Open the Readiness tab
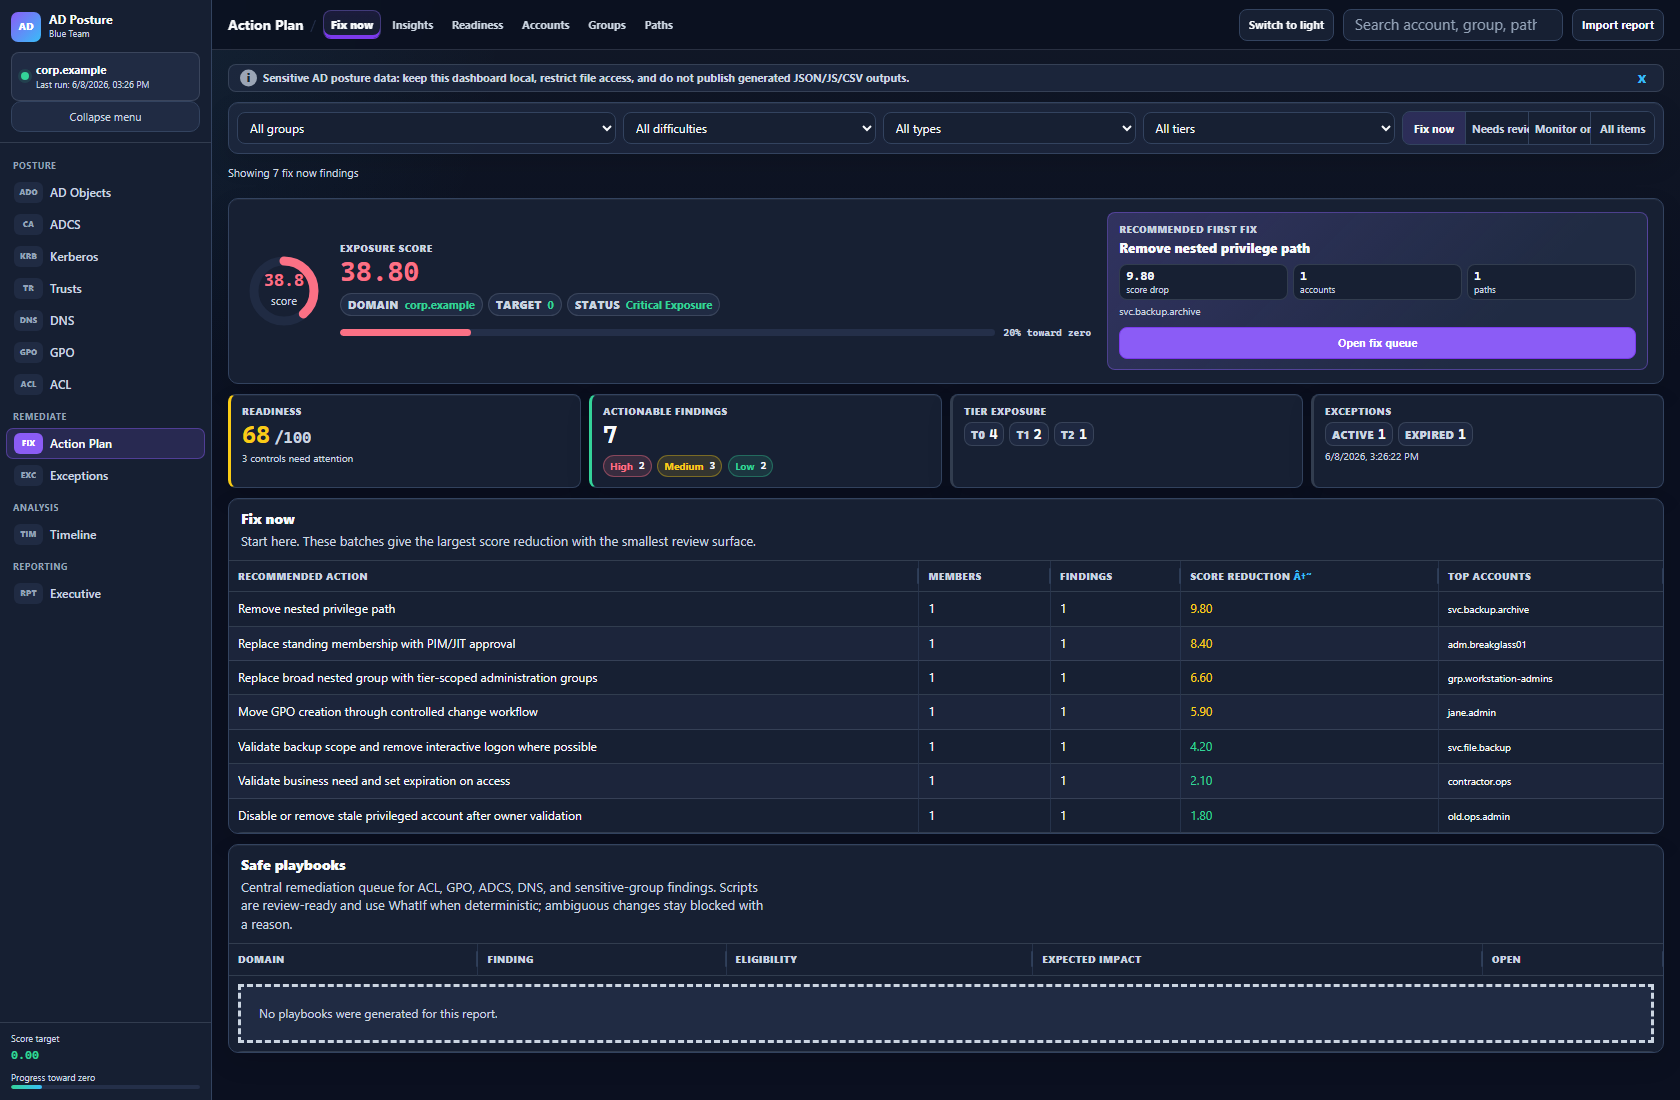 (478, 25)
